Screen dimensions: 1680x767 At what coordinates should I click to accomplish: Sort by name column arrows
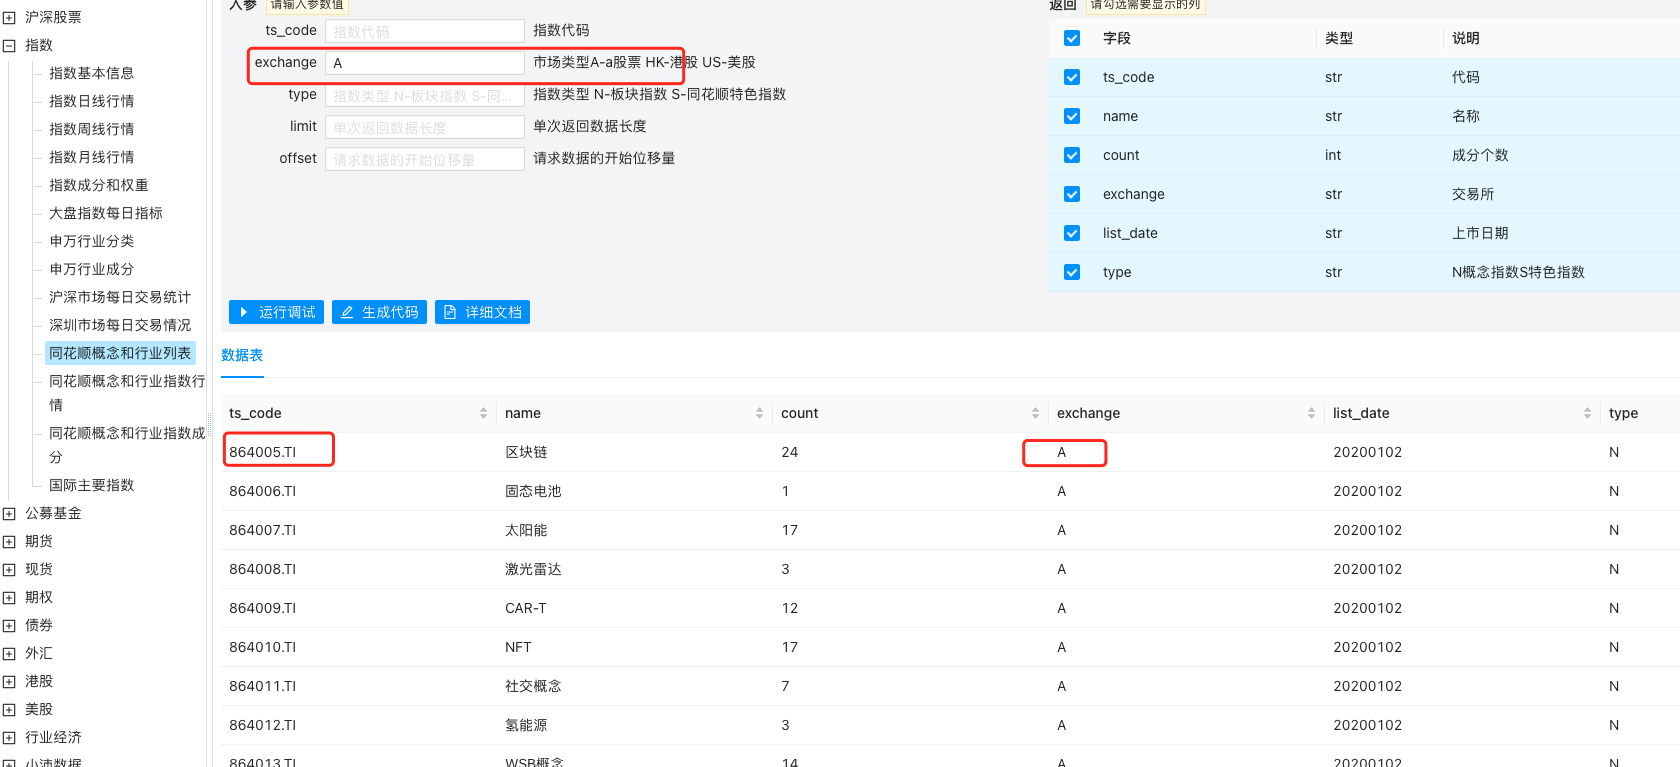(759, 413)
